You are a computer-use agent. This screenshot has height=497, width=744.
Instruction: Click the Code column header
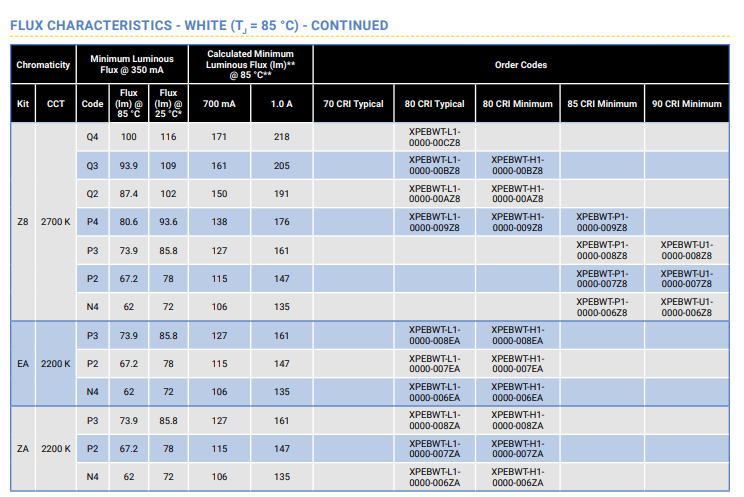tap(93, 103)
